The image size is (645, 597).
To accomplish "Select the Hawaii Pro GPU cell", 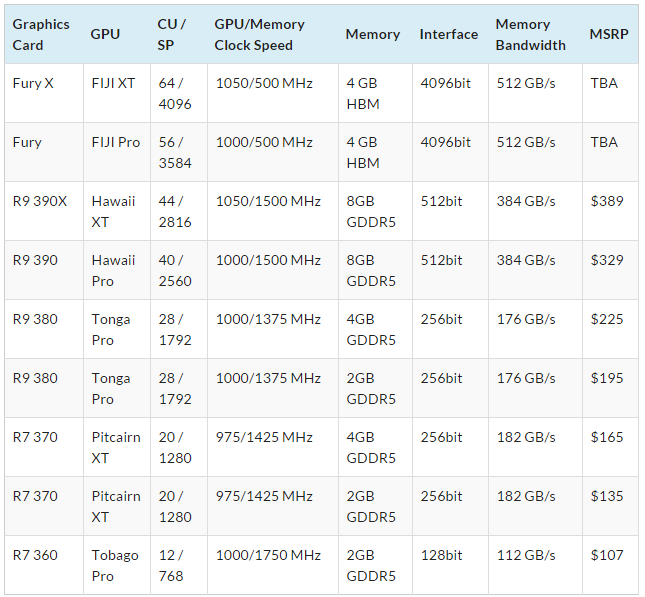I will coord(117,270).
